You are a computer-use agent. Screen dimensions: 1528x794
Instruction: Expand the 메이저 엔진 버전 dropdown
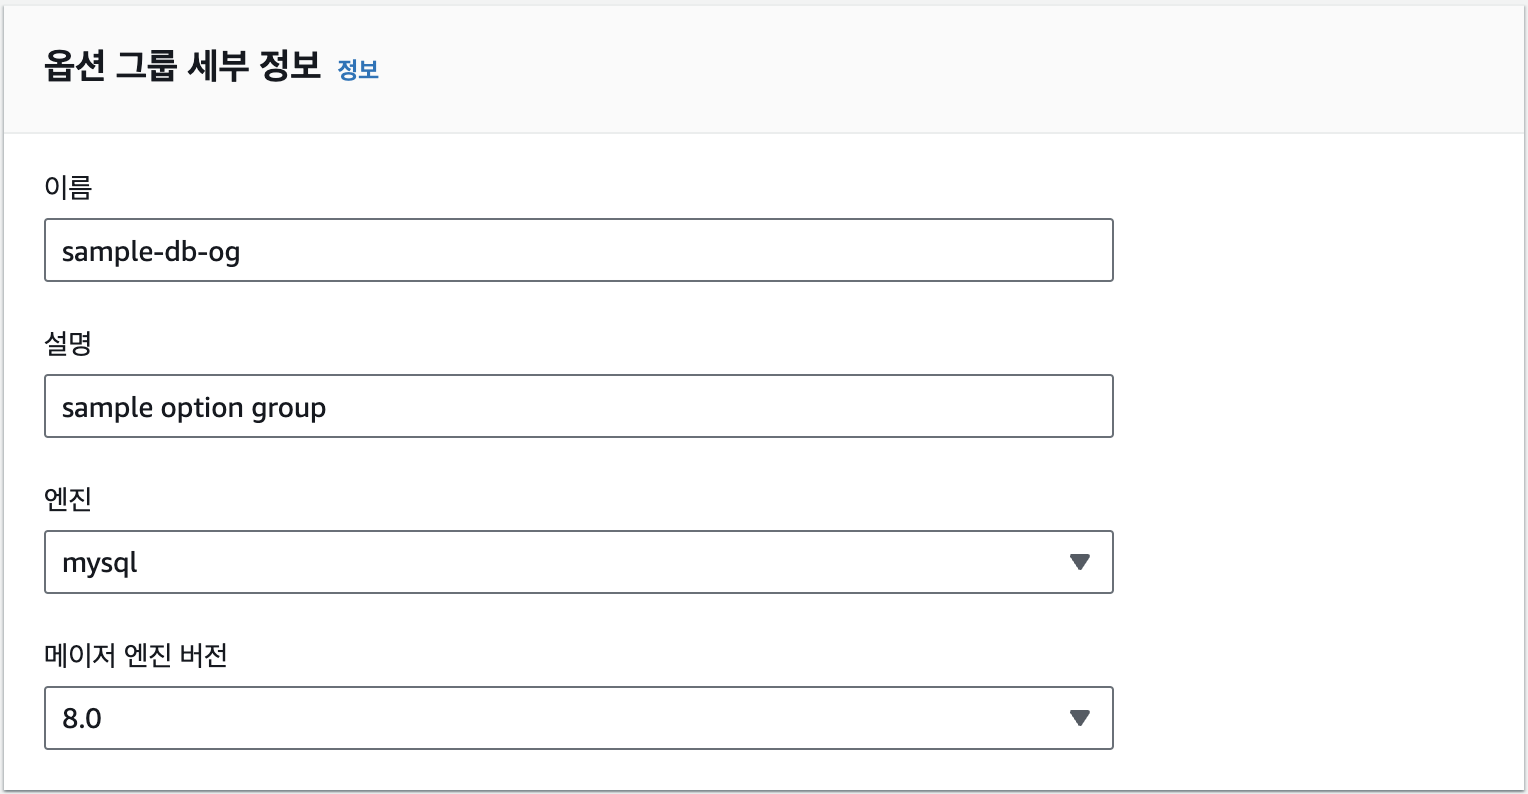click(578, 718)
